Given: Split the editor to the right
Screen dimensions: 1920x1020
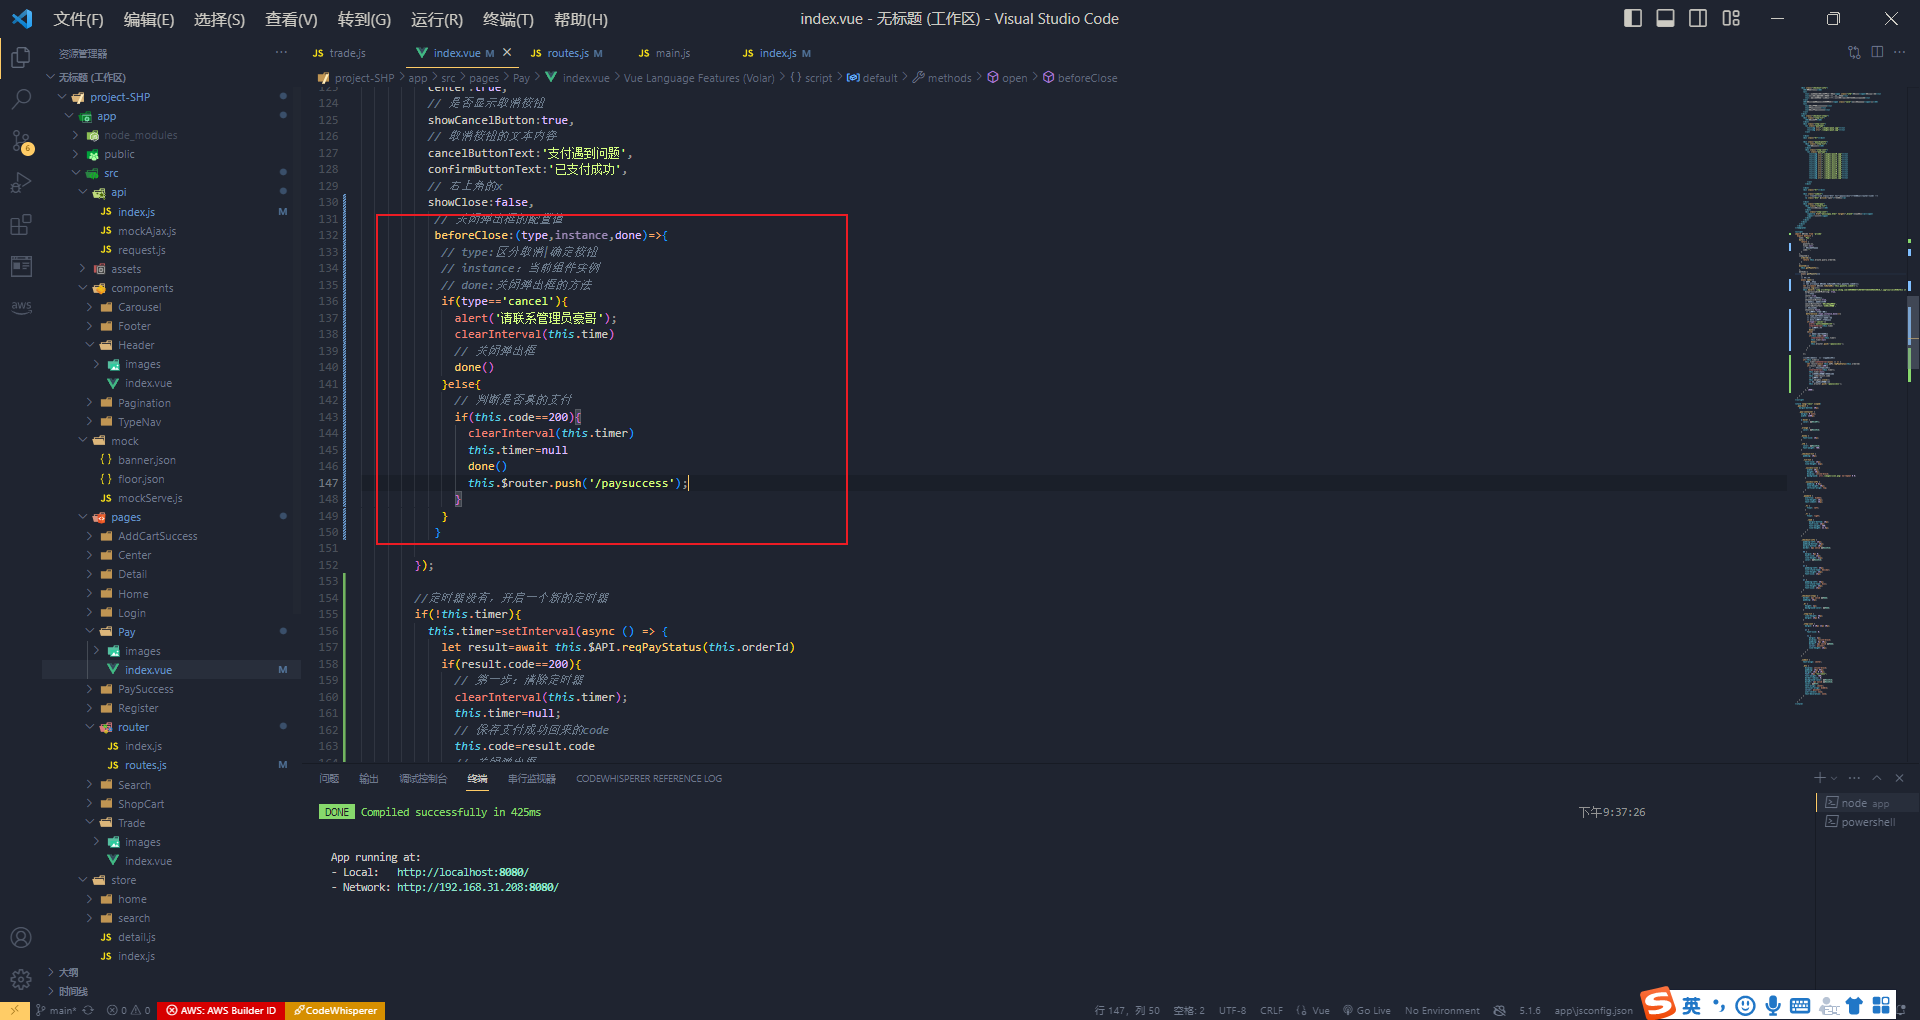Looking at the screenshot, I should 1877,53.
